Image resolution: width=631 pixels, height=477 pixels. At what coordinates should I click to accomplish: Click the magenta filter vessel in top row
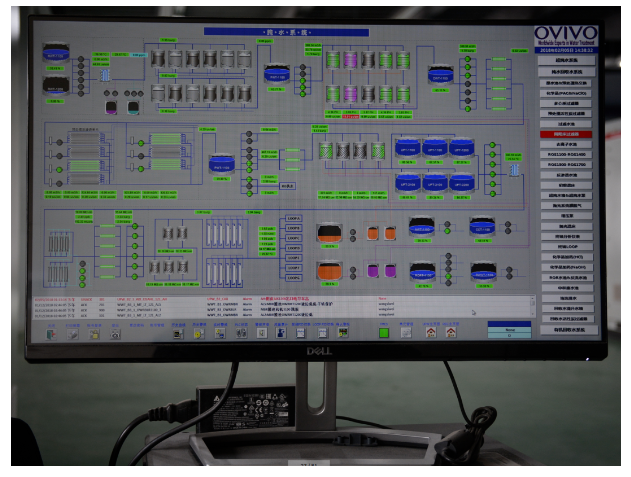pos(352,60)
